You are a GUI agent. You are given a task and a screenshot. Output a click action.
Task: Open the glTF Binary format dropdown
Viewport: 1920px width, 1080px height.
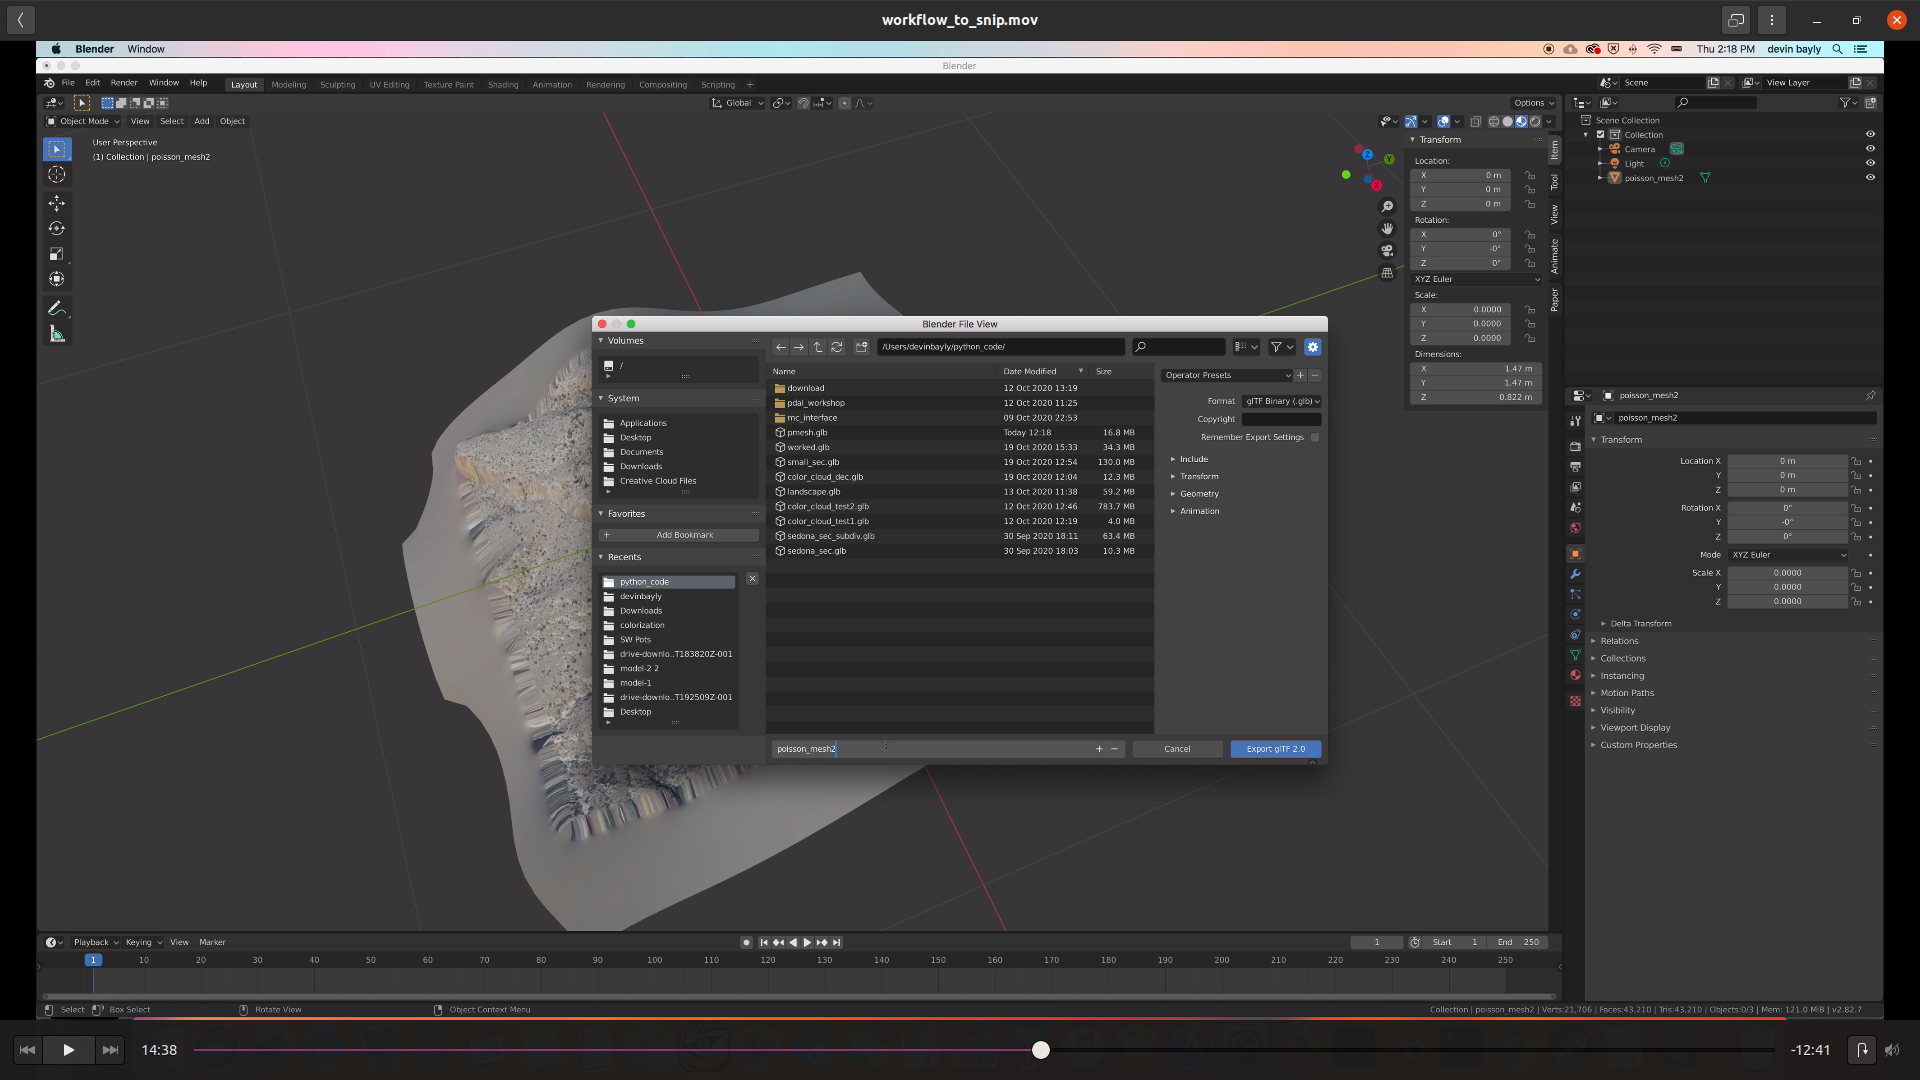[1282, 401]
